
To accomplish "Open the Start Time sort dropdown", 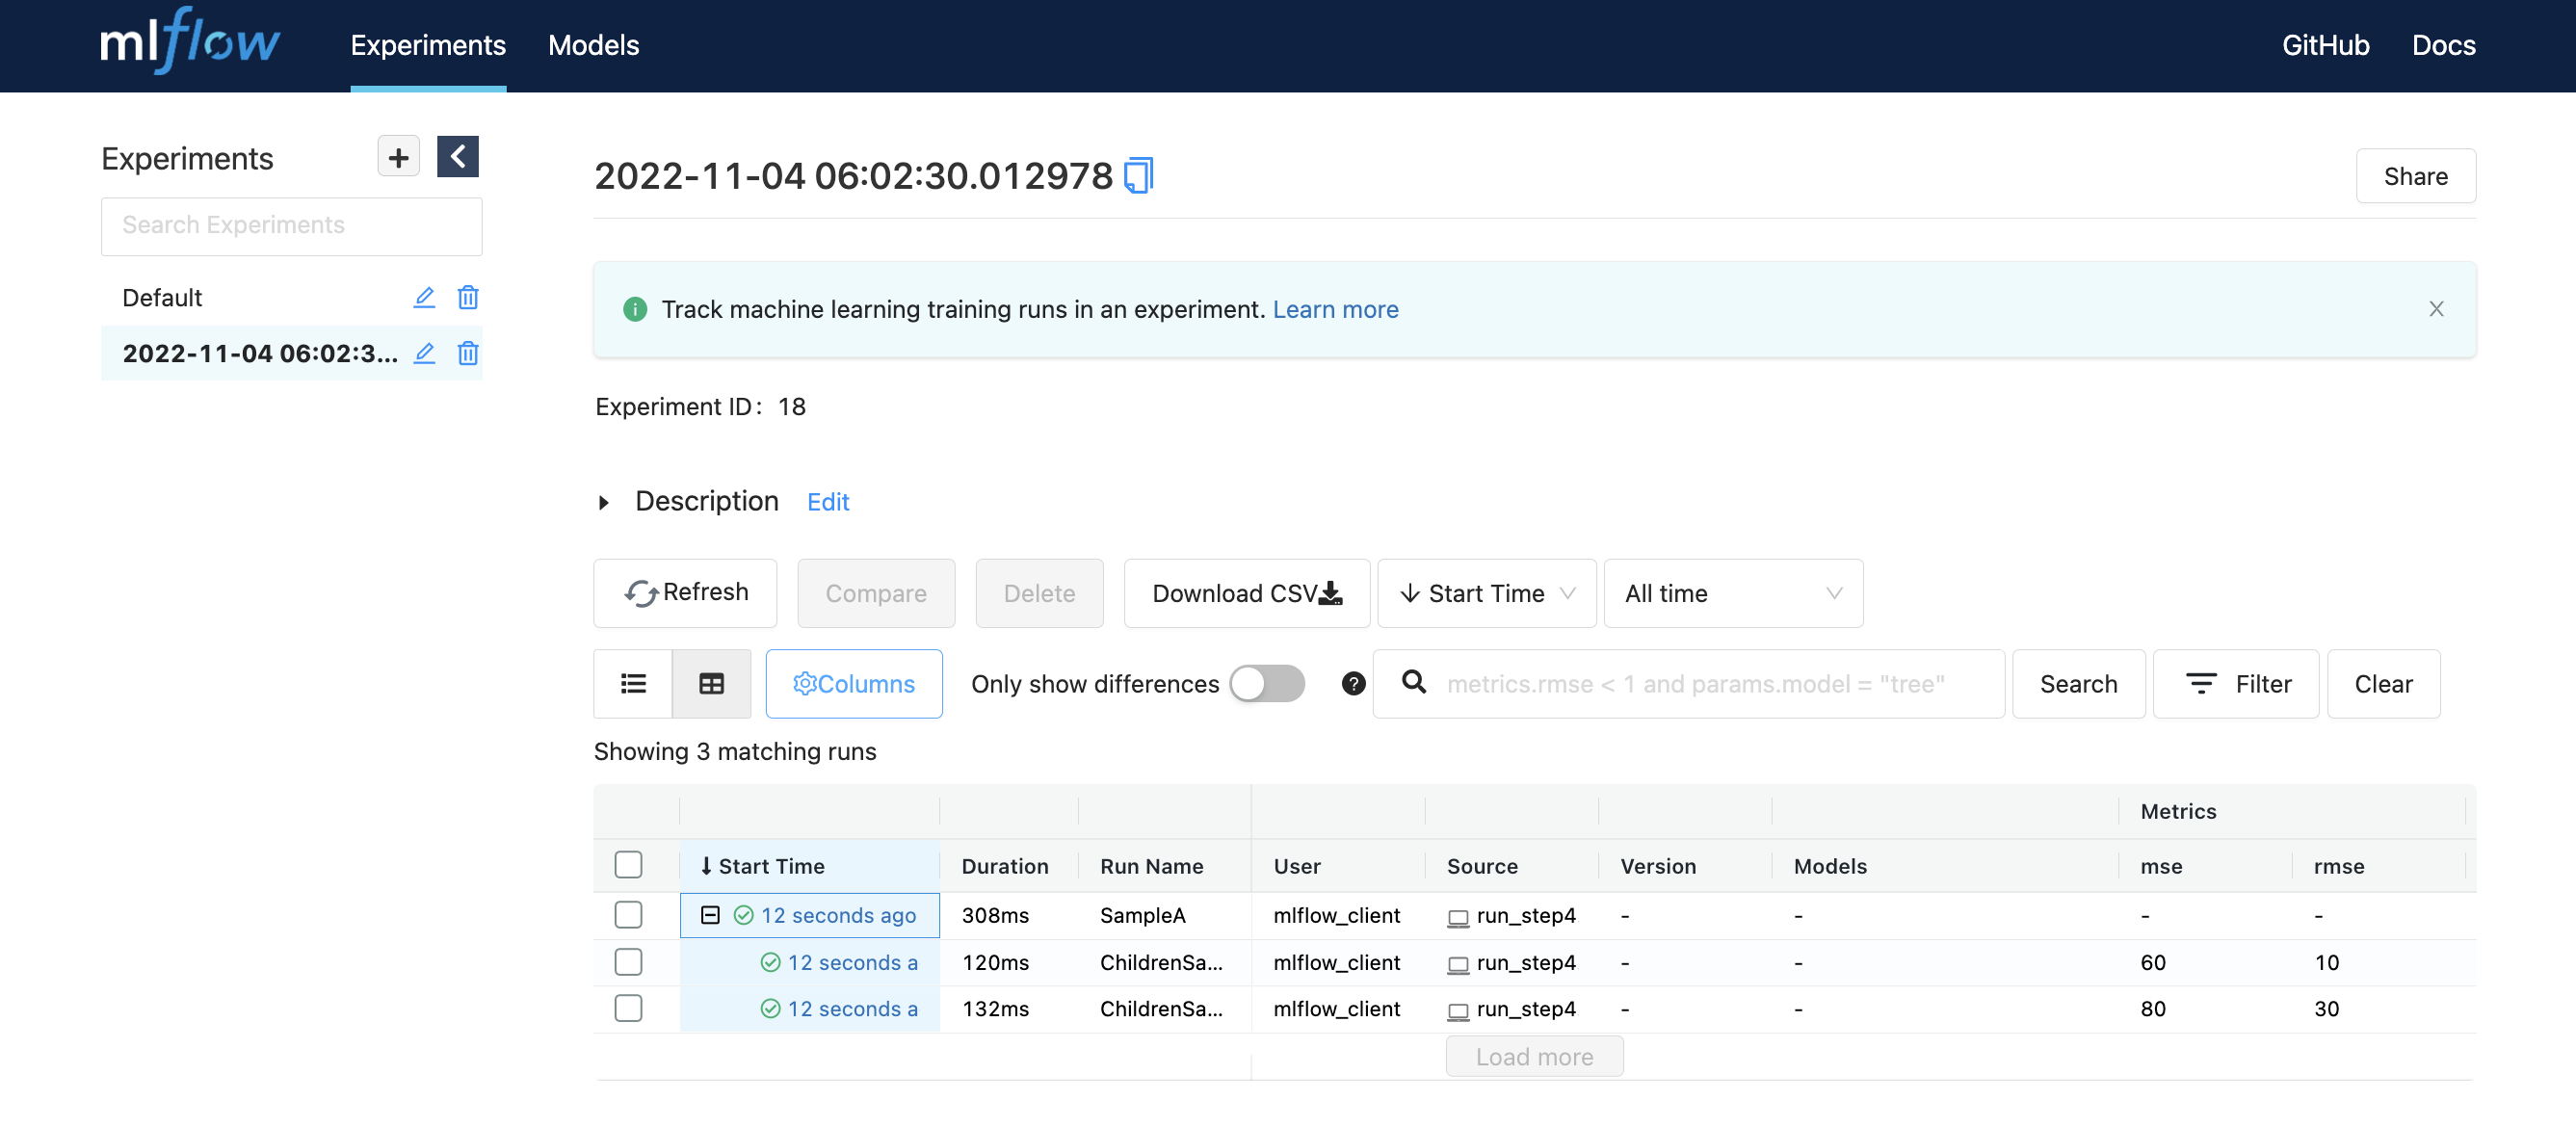I will point(1486,593).
